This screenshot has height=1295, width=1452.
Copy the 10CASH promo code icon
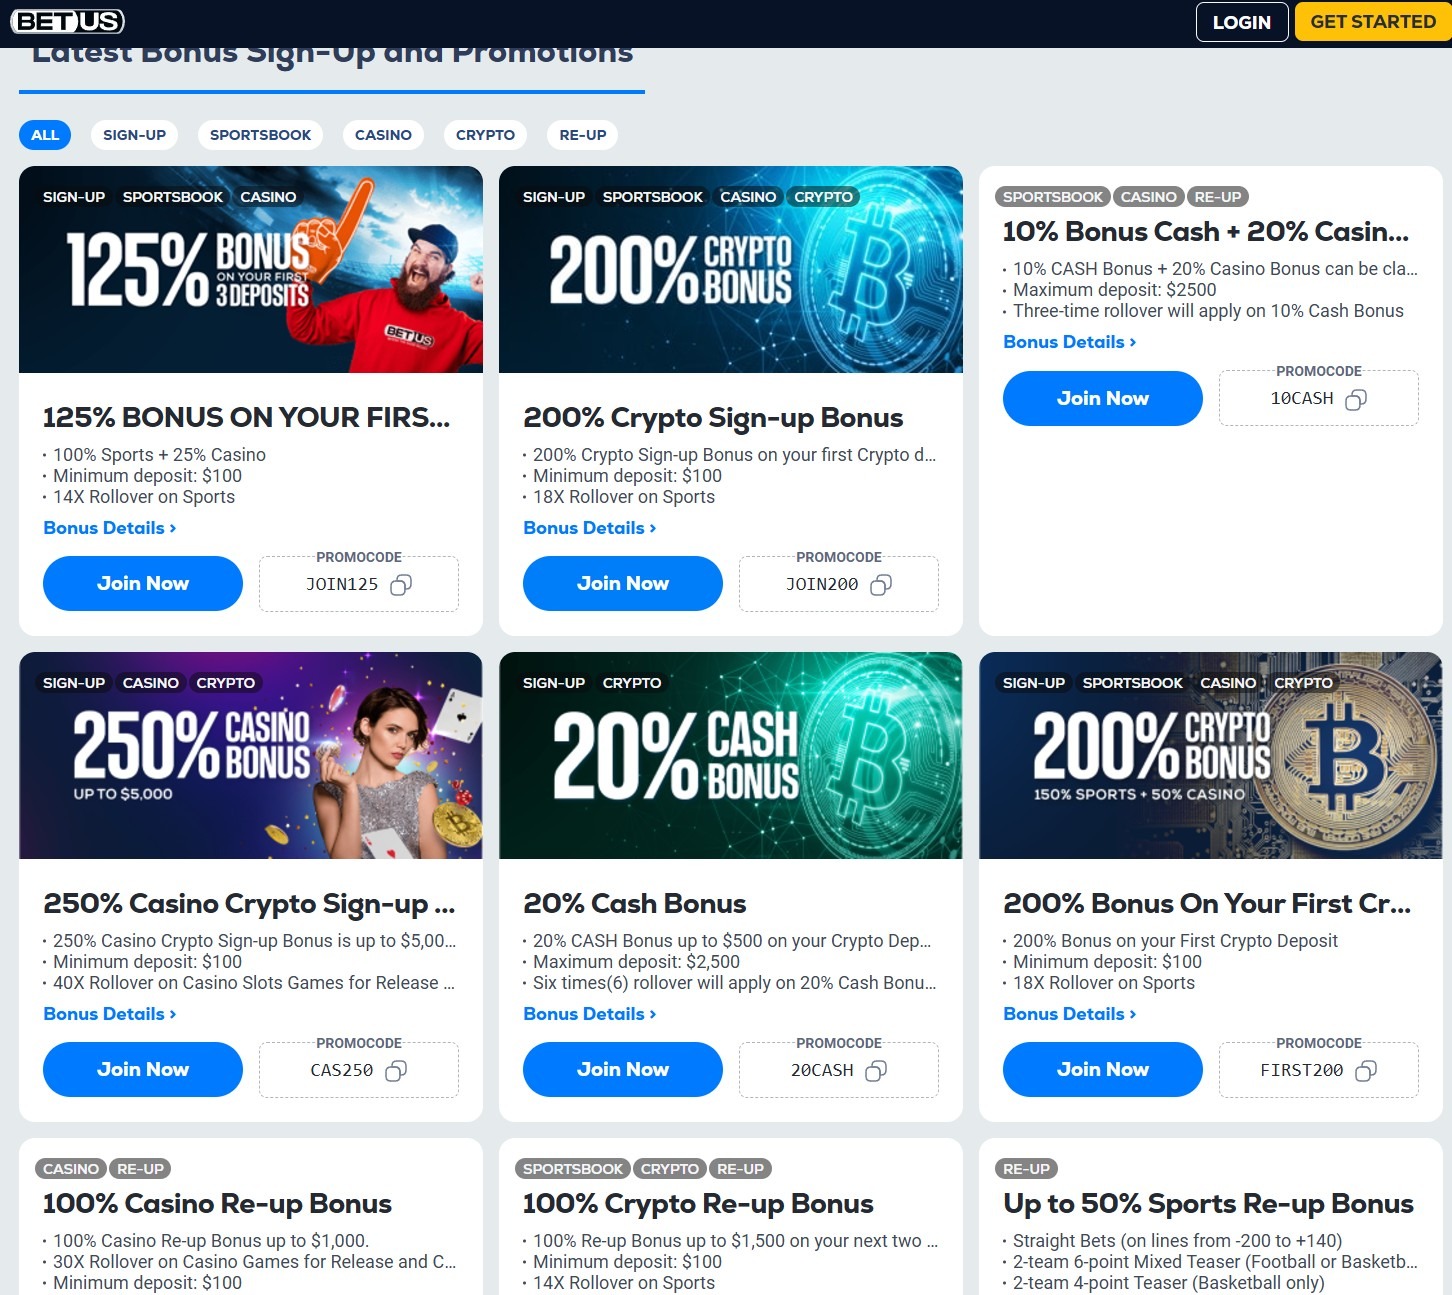point(1356,400)
